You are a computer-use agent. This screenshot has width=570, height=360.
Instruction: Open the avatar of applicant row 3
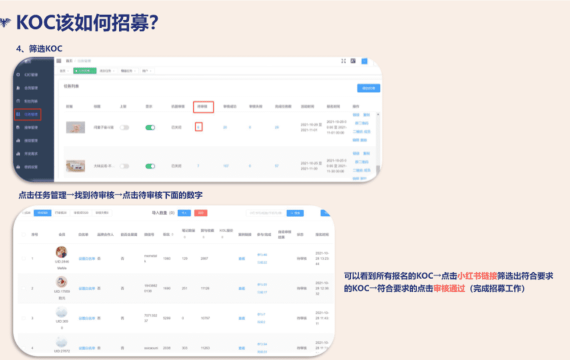click(61, 312)
